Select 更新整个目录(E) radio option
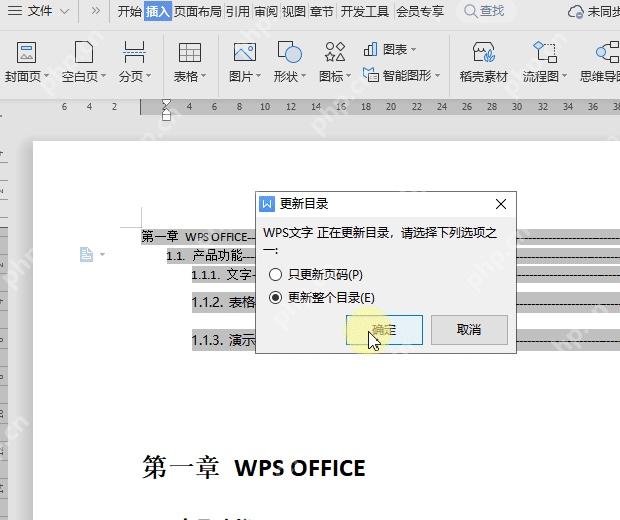The height and width of the screenshot is (520, 620). pyautogui.click(x=321, y=297)
